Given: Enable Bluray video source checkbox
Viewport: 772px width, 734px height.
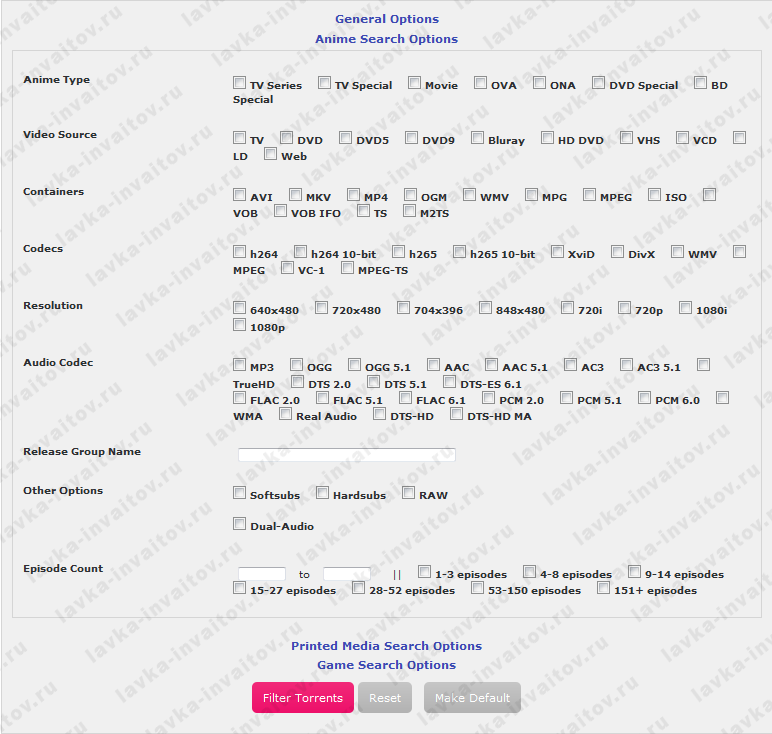Looking at the screenshot, I should coord(478,137).
